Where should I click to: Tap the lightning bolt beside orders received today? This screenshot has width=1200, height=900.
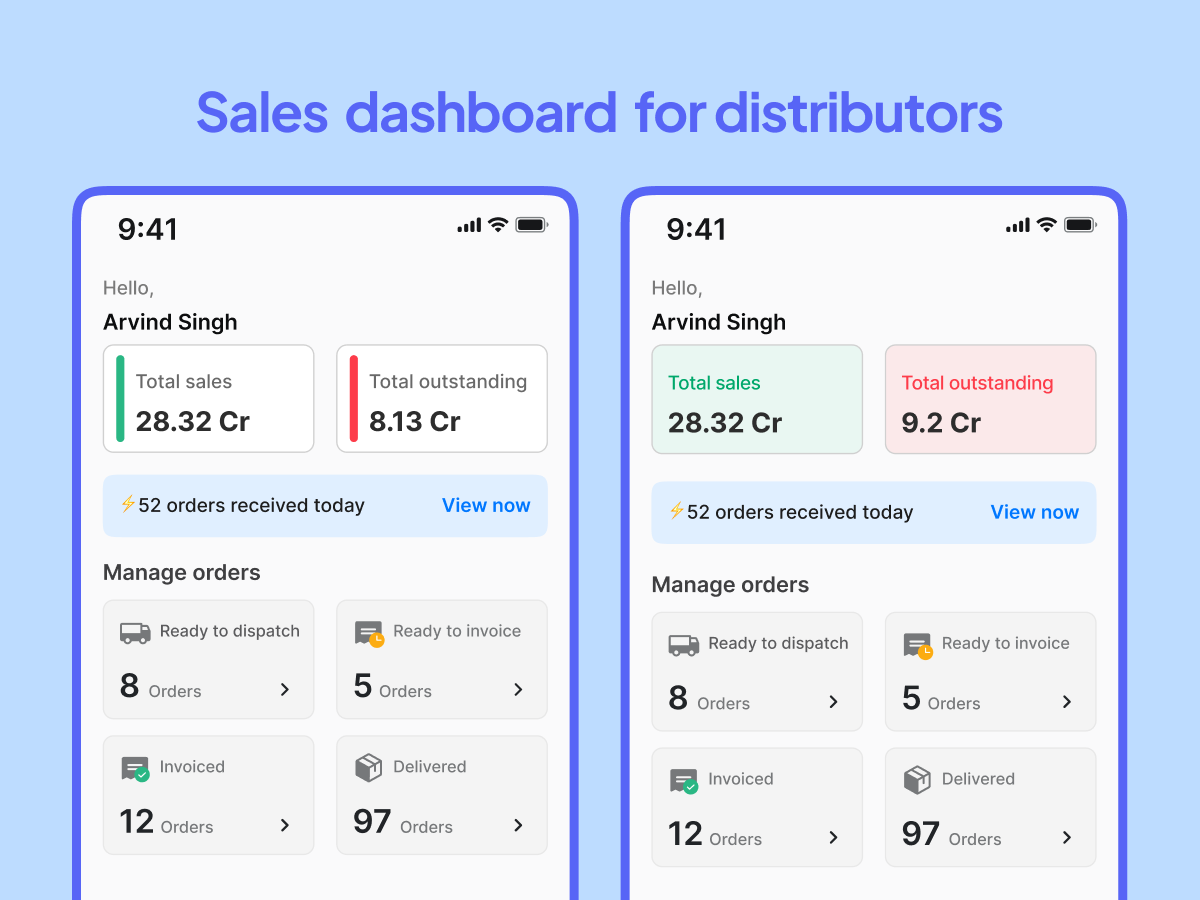[x=127, y=505]
